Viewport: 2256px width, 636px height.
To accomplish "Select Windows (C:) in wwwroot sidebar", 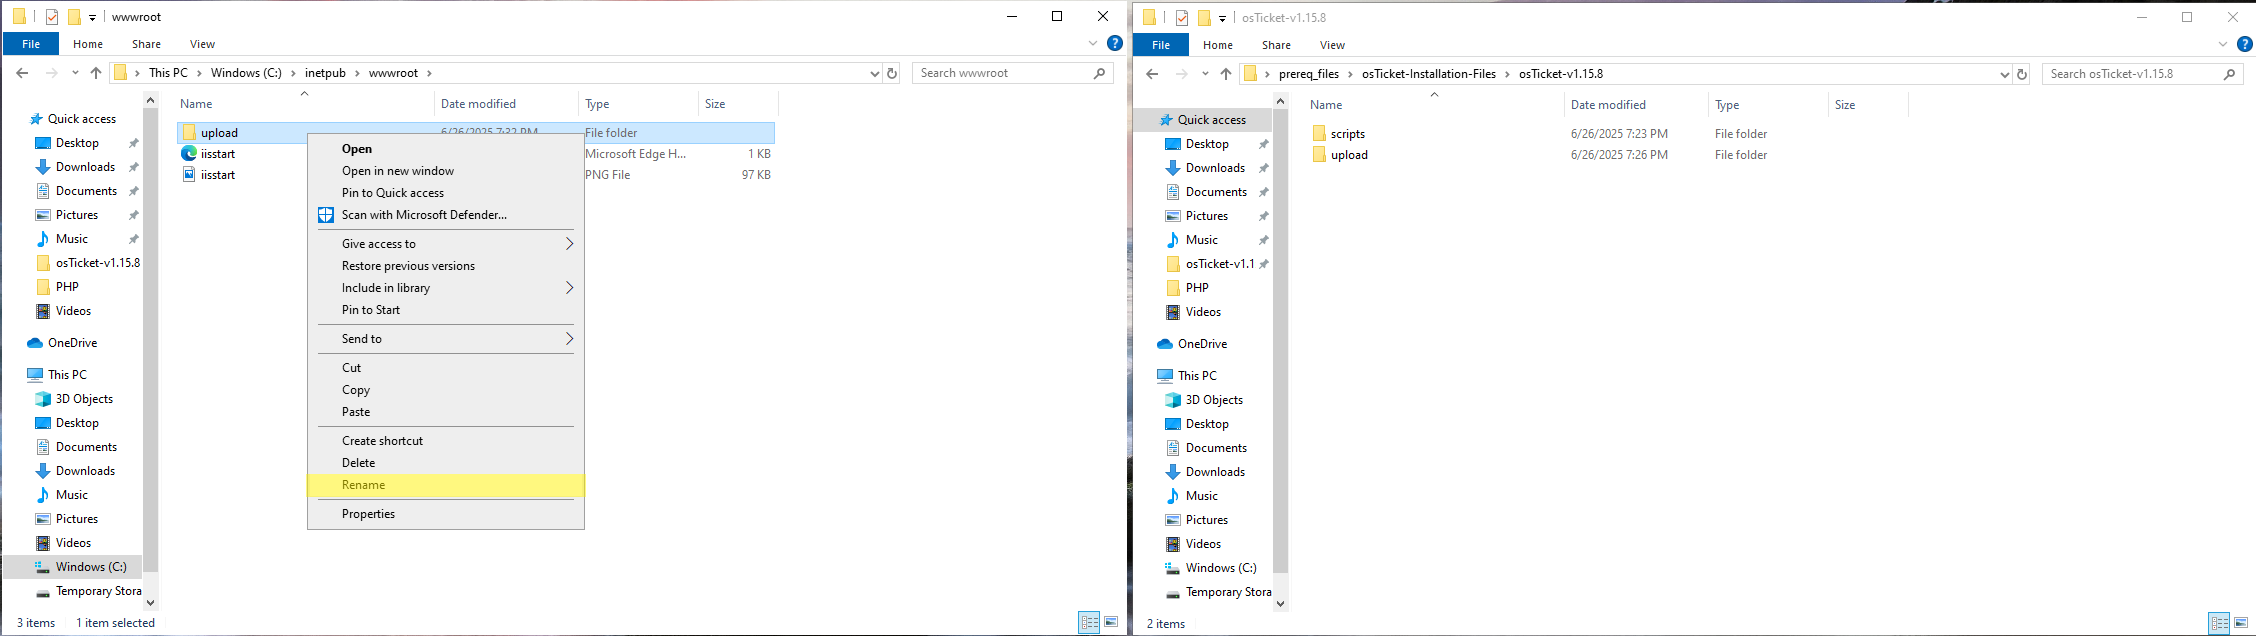I will pyautogui.click(x=80, y=567).
